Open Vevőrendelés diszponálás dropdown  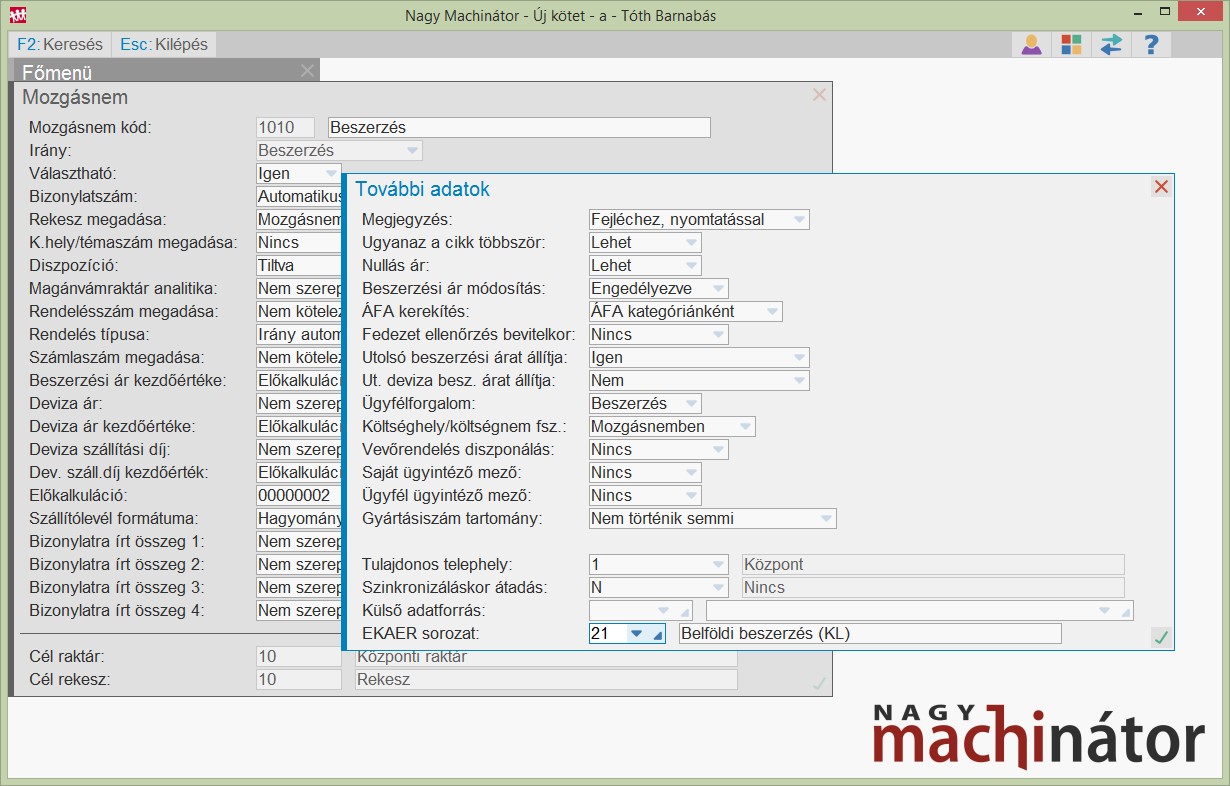point(718,450)
